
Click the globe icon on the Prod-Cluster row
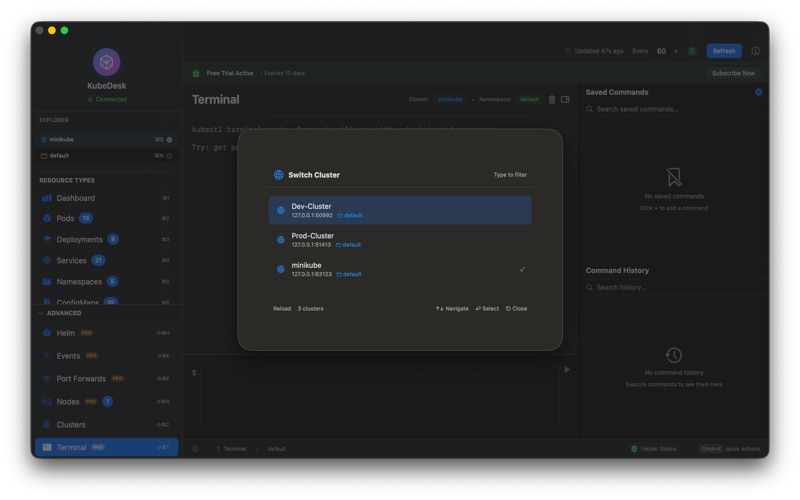point(281,240)
